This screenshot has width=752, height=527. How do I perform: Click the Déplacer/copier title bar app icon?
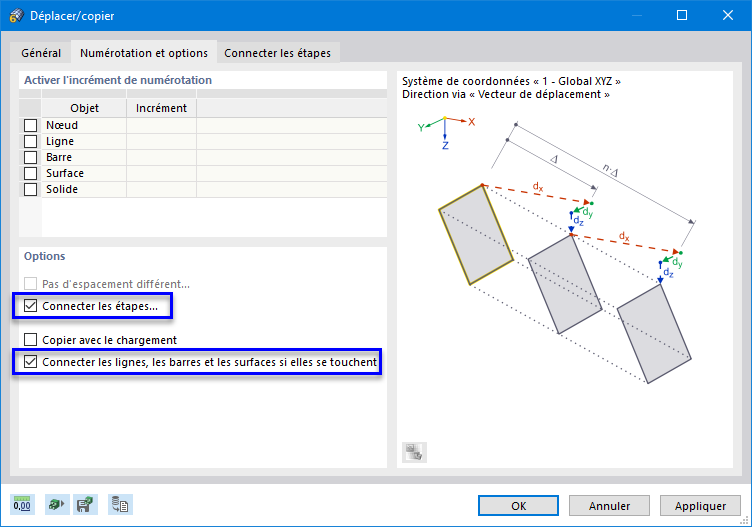coord(16,15)
